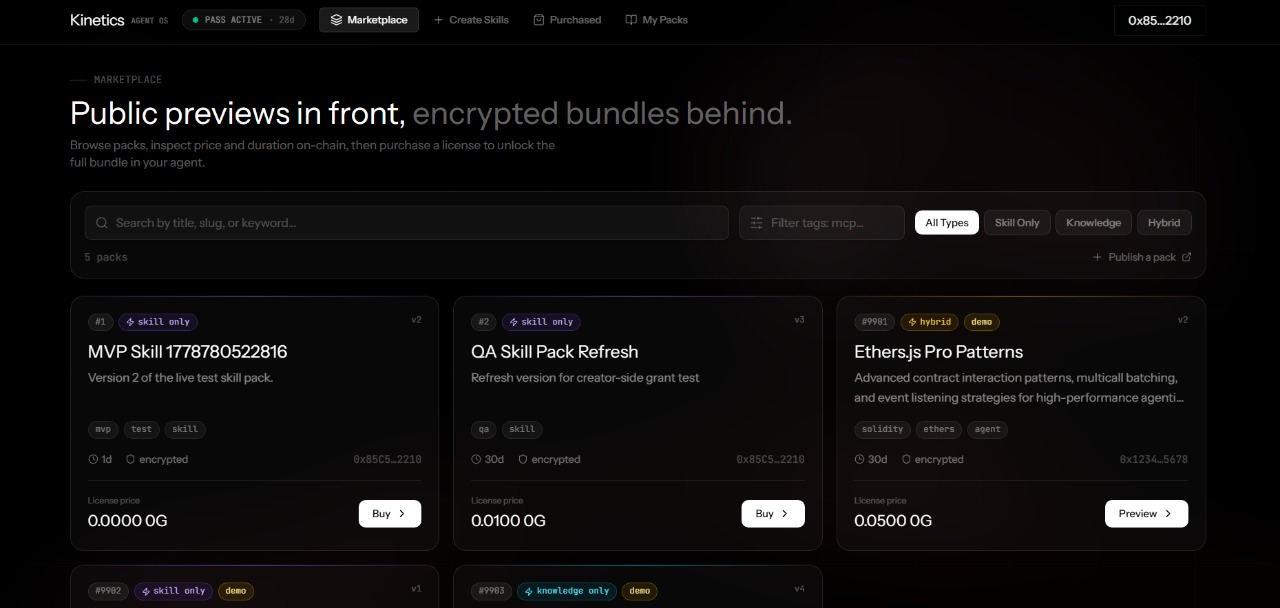Click the external link icon beside Publish a pack
1280x608 pixels.
coord(1187,257)
